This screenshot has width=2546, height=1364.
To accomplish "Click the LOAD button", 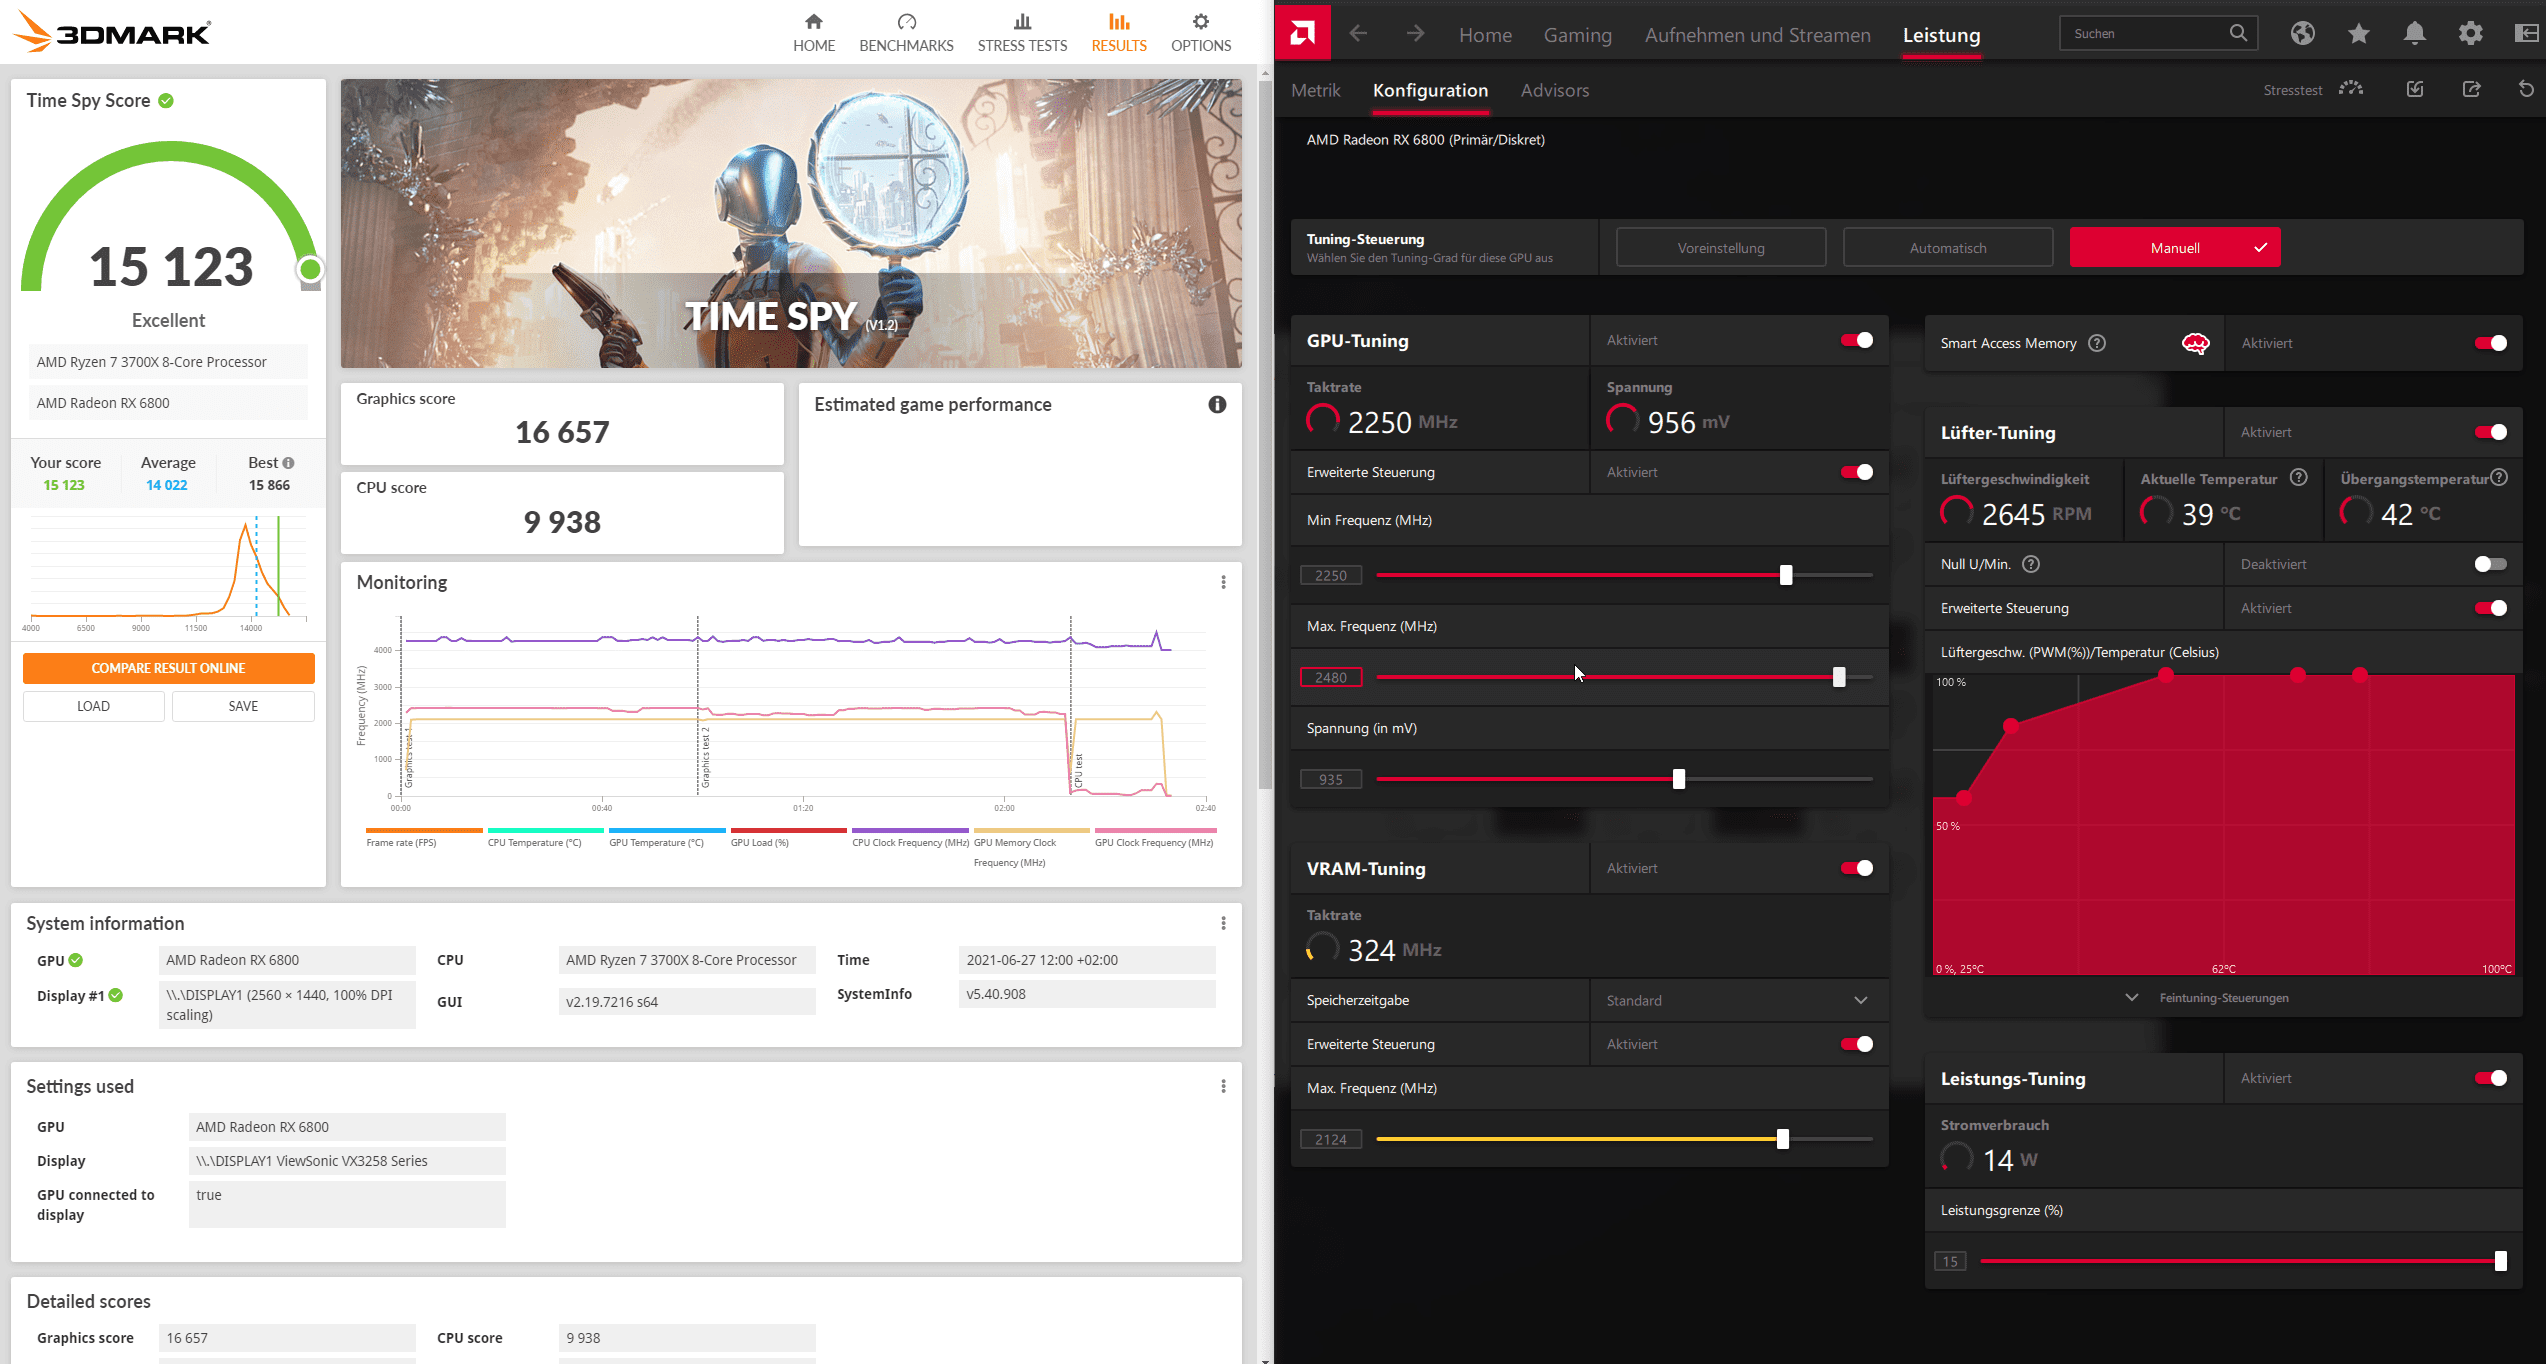I will click(x=93, y=706).
